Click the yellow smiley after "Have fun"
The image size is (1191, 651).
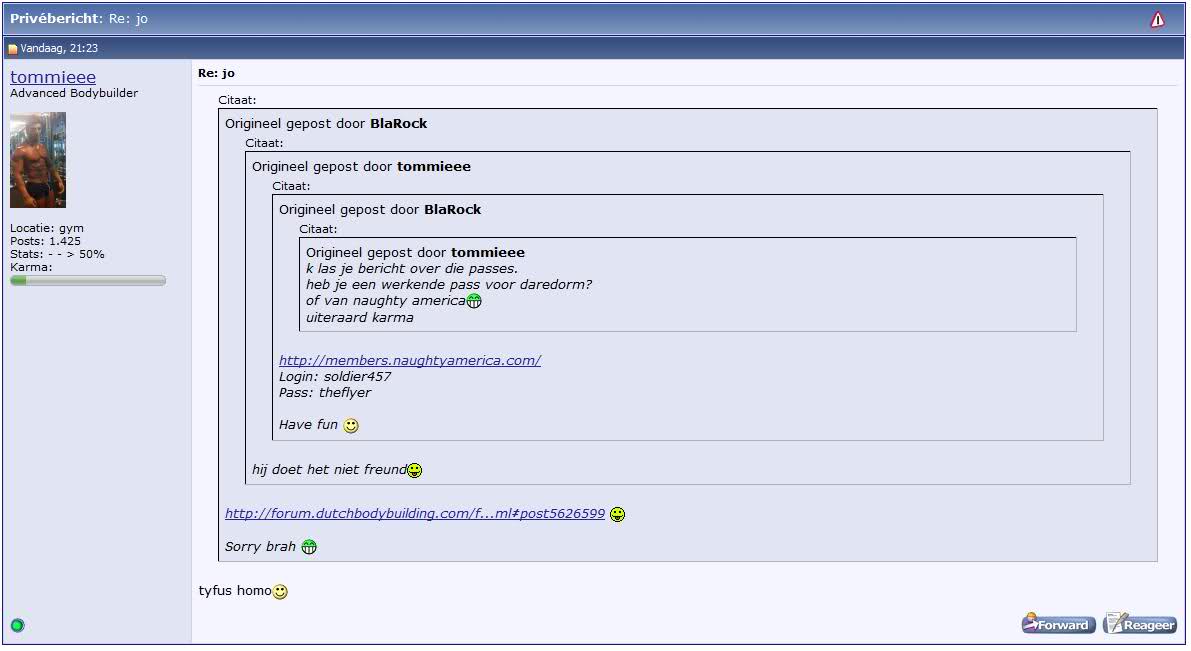(x=351, y=426)
